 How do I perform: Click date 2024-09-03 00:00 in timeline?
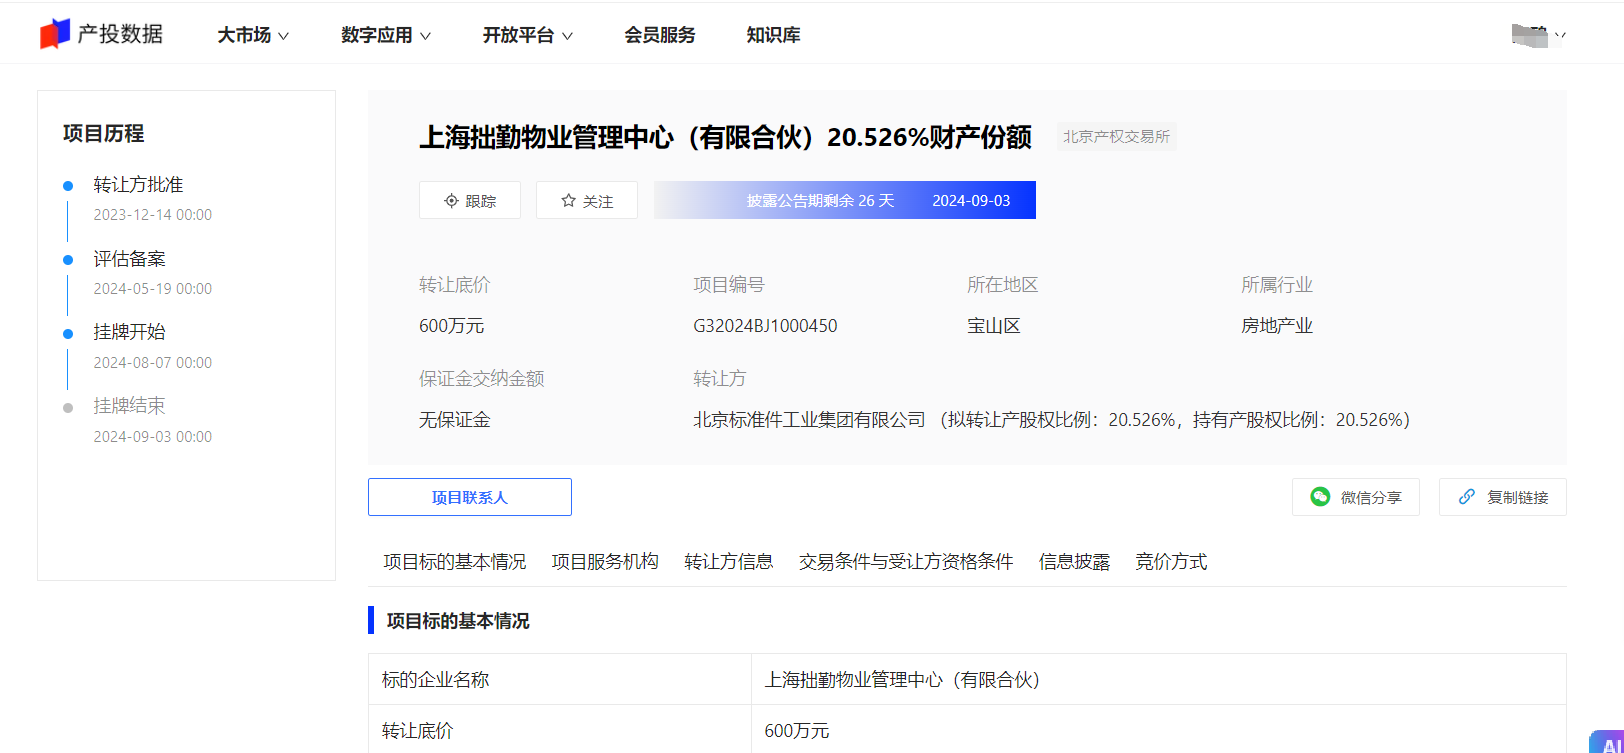click(x=153, y=437)
